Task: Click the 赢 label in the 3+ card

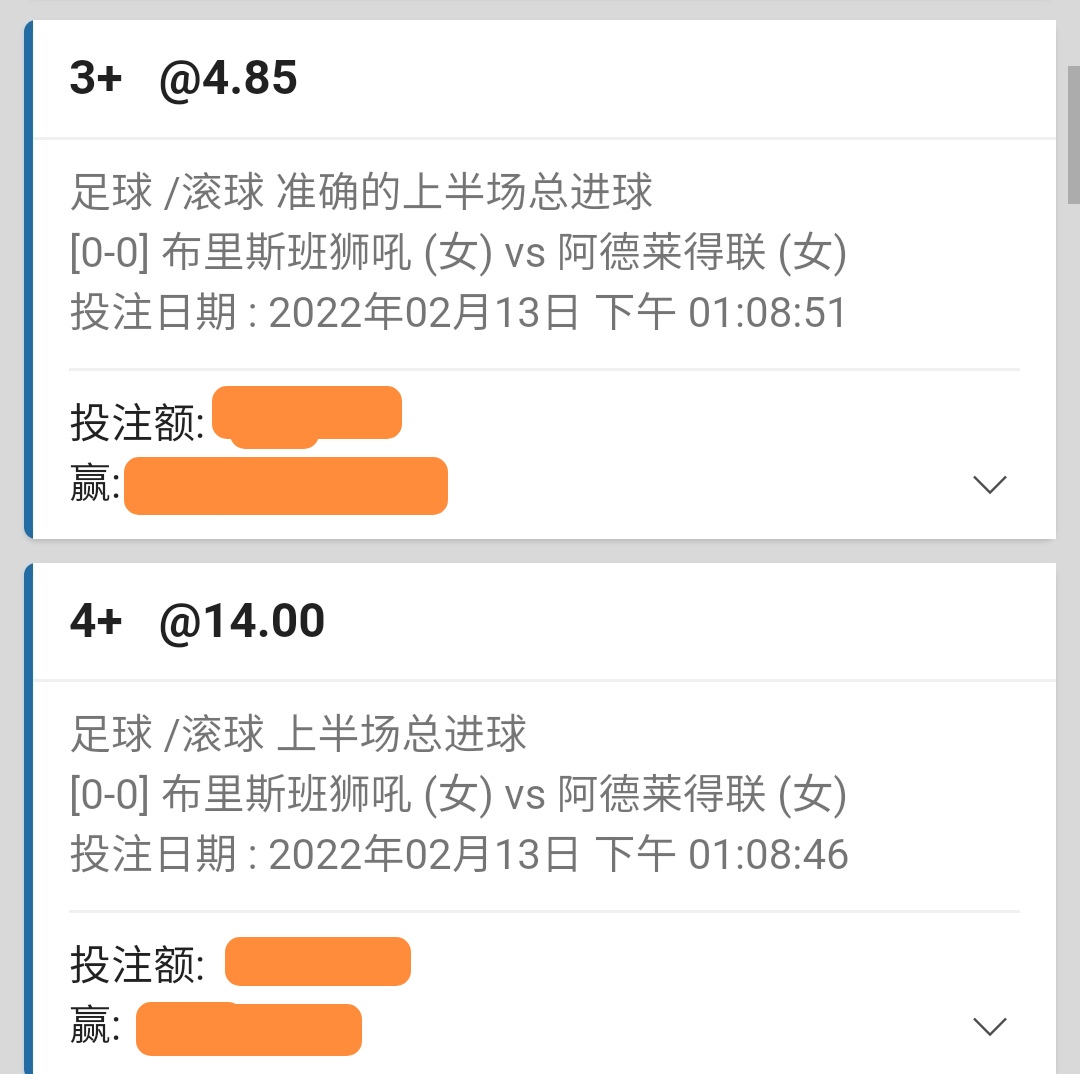Action: [x=95, y=486]
